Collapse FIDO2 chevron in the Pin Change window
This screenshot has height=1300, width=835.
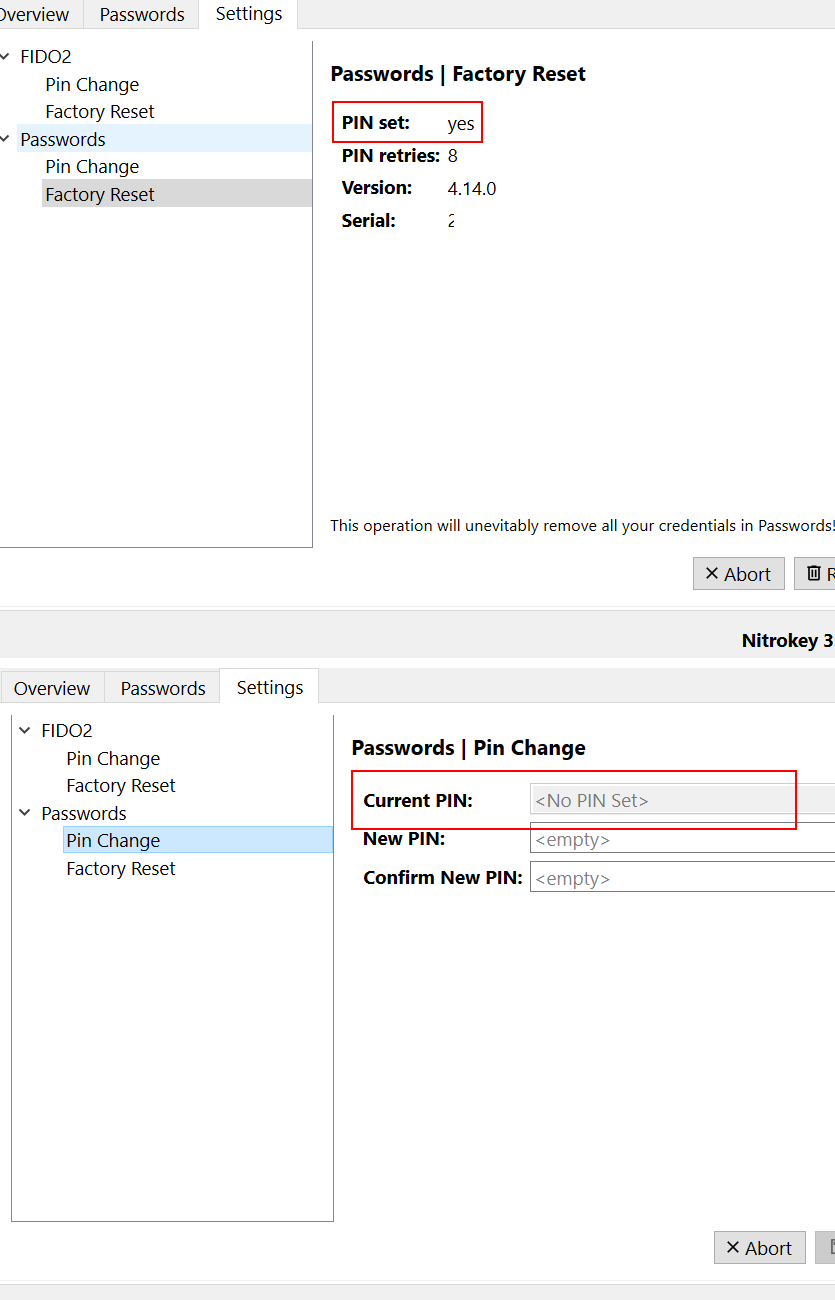pyautogui.click(x=25, y=731)
